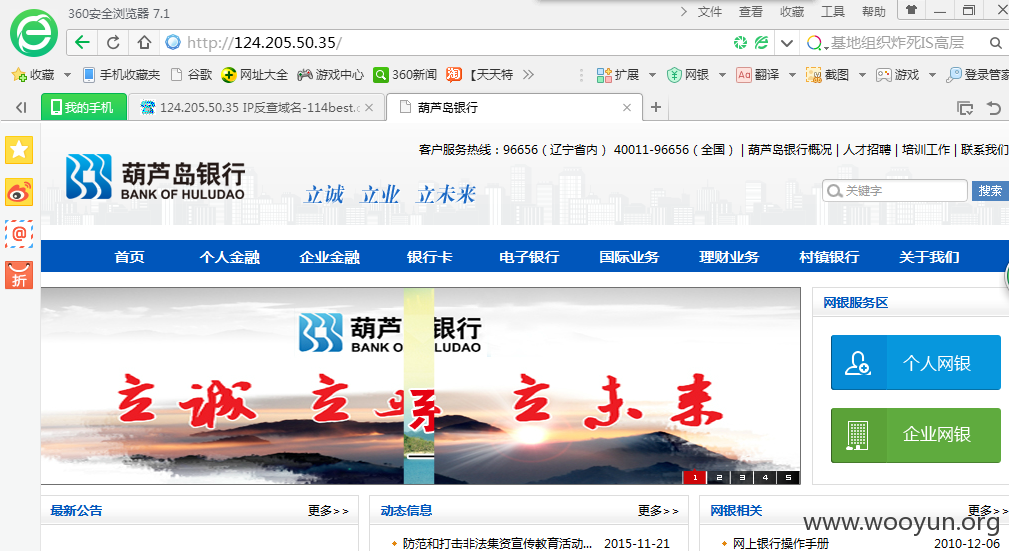Open the favorites star sidebar icon
Viewport: 1009px width, 551px height.
tap(19, 150)
